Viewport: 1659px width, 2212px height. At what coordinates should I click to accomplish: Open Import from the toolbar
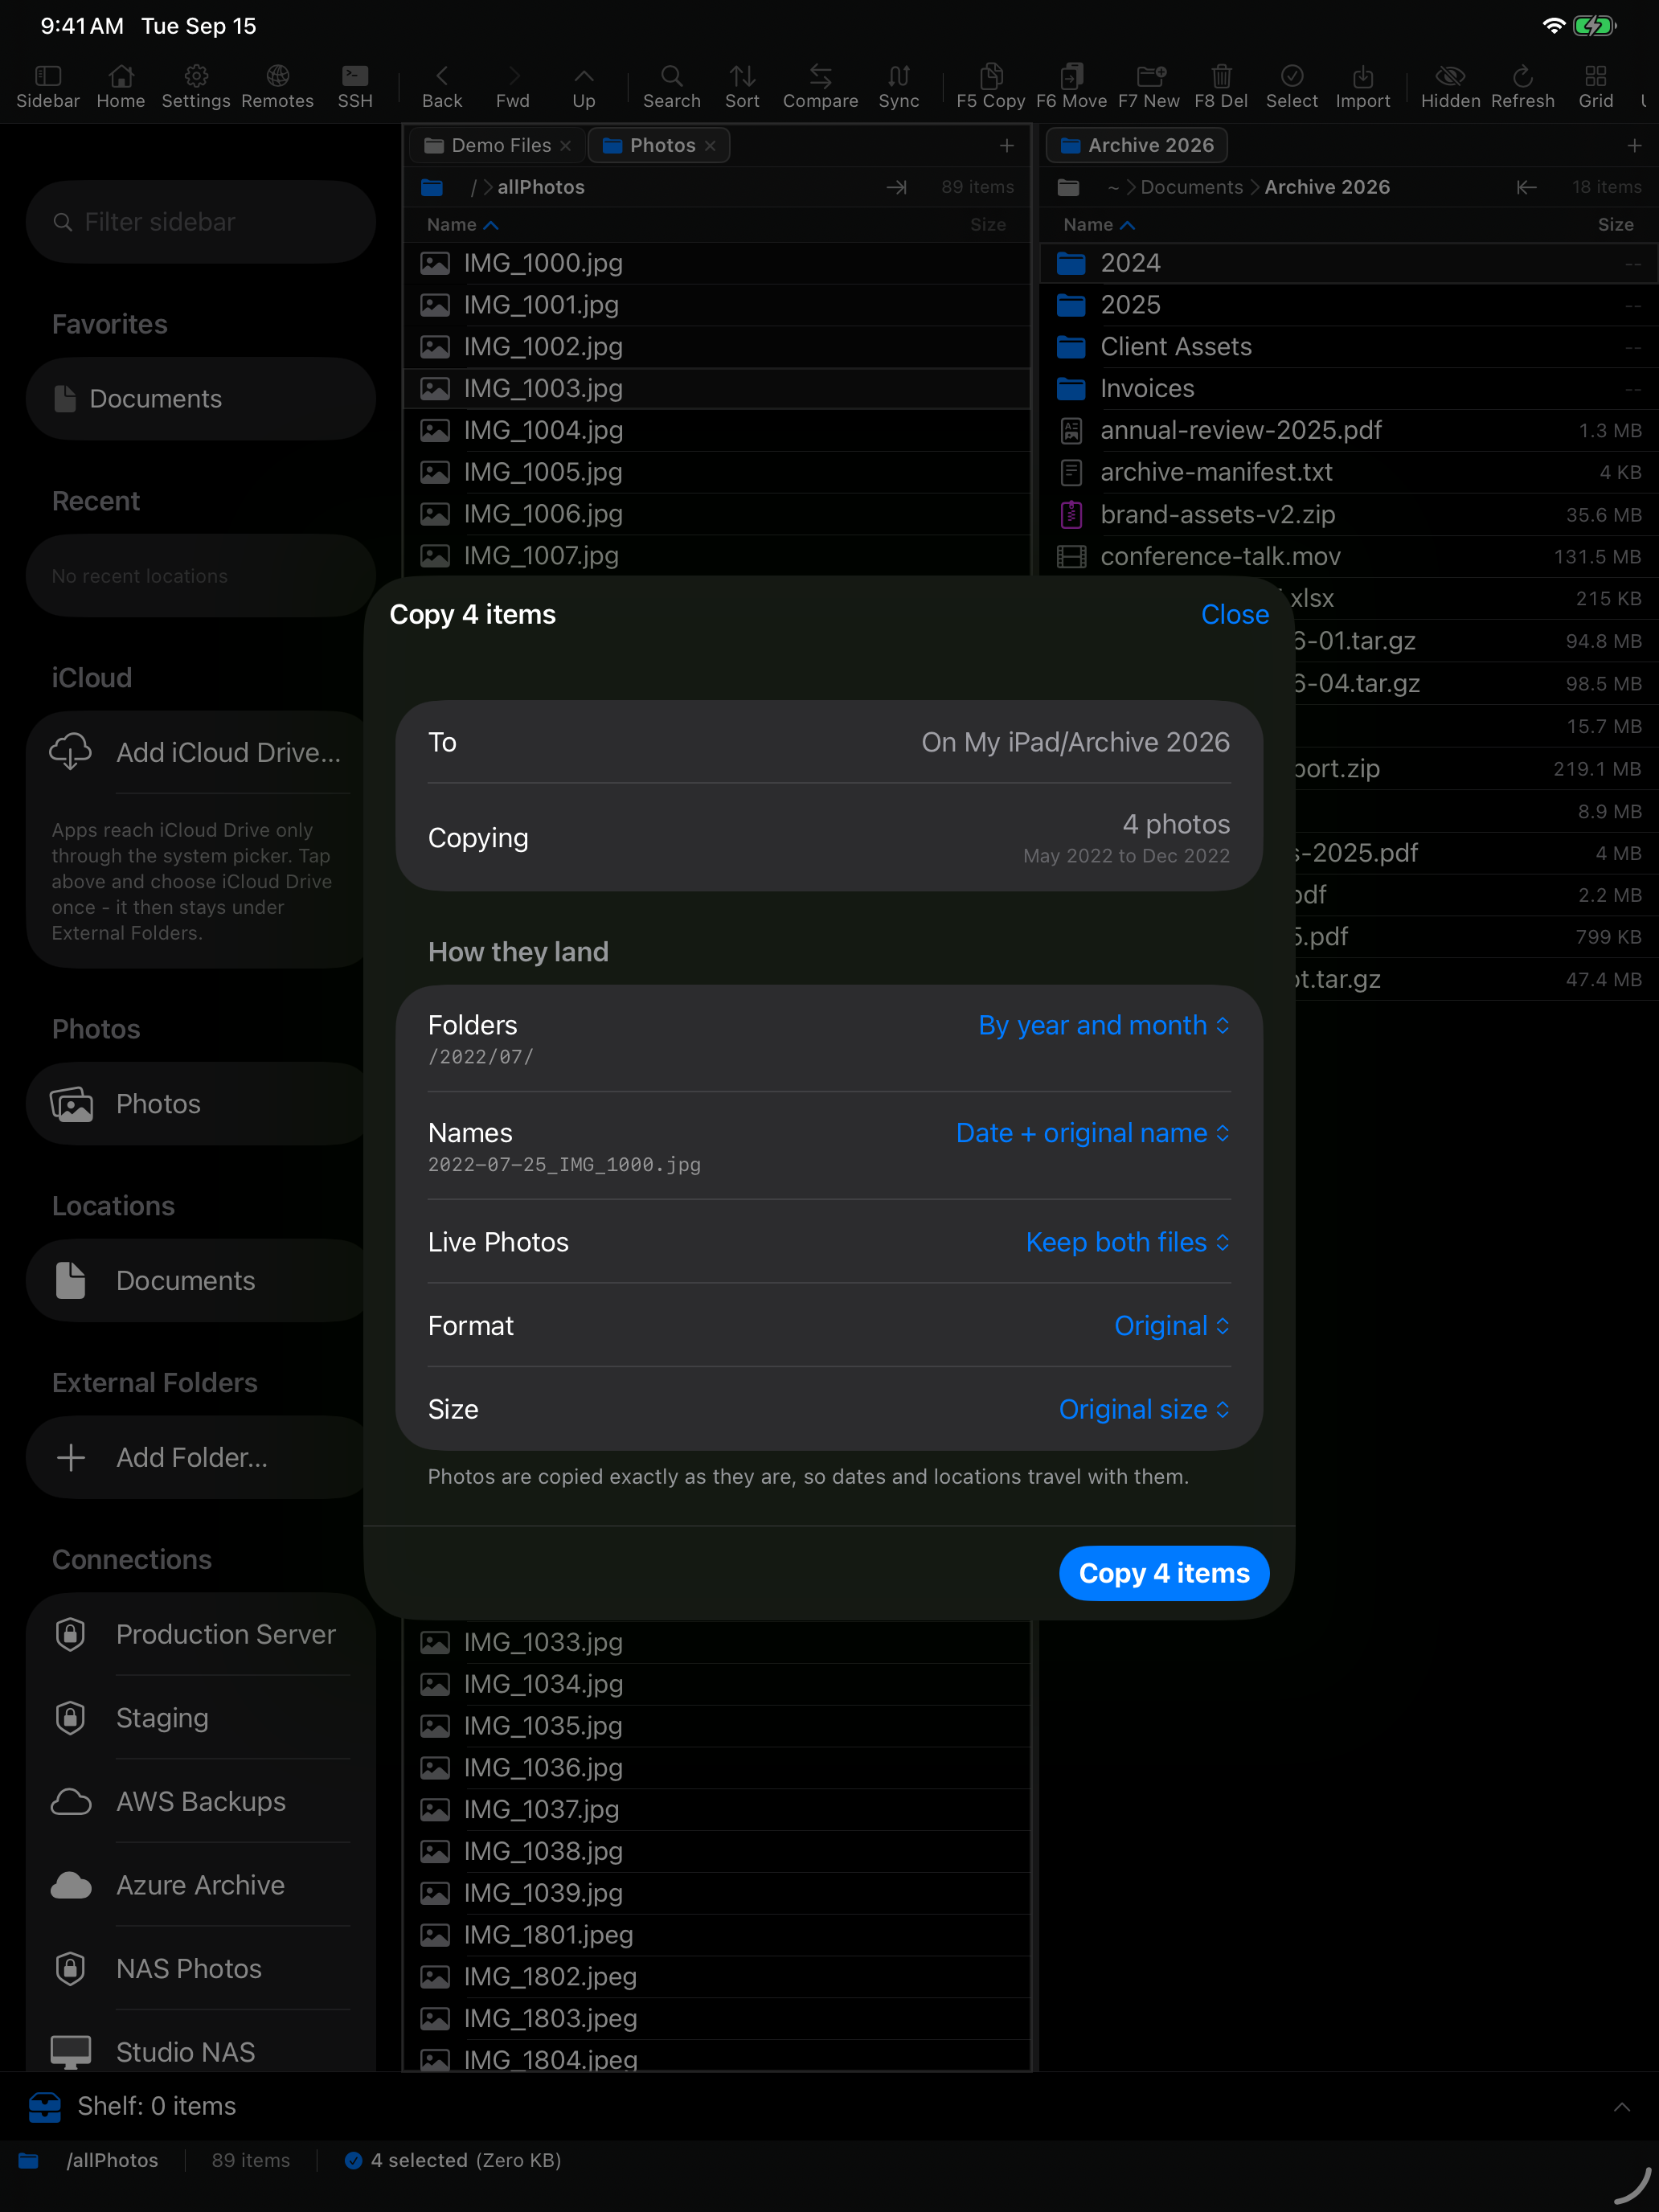pos(1362,87)
